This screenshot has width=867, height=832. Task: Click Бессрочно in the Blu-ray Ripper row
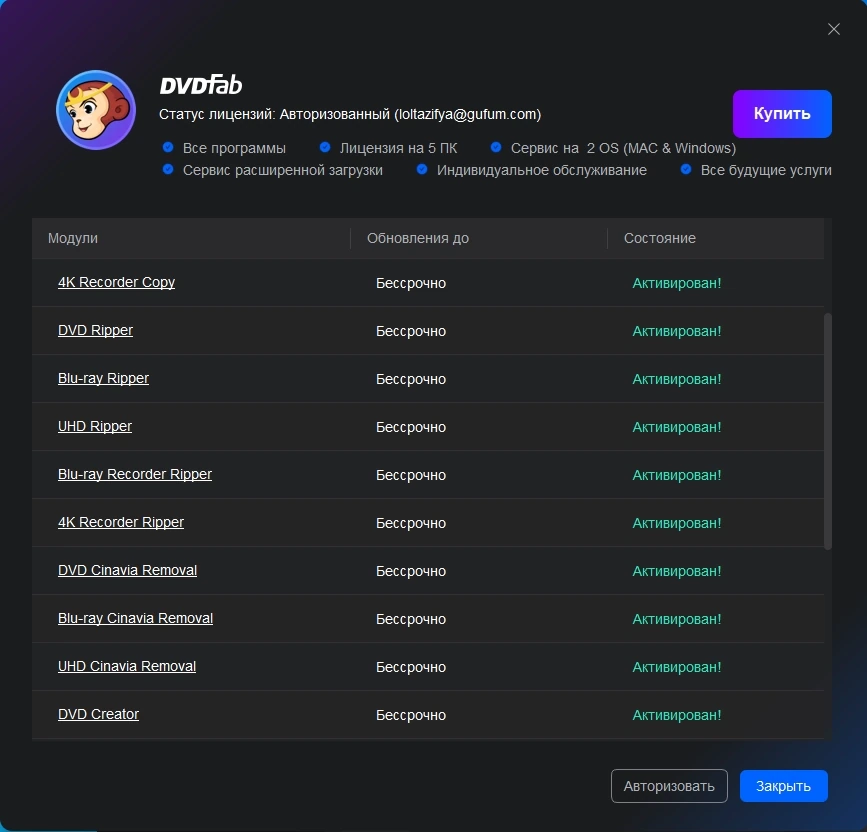pos(411,379)
